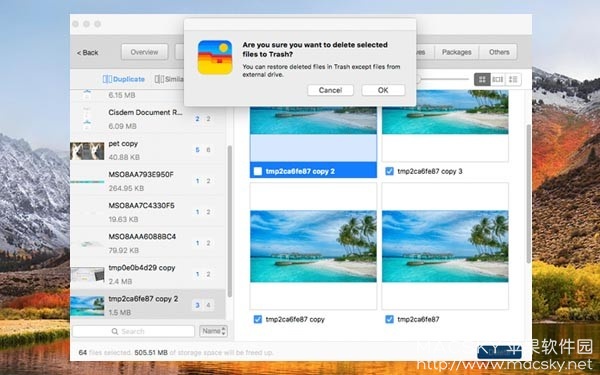
Task: Click the '2.4 MB' size text
Action: pyautogui.click(x=120, y=282)
